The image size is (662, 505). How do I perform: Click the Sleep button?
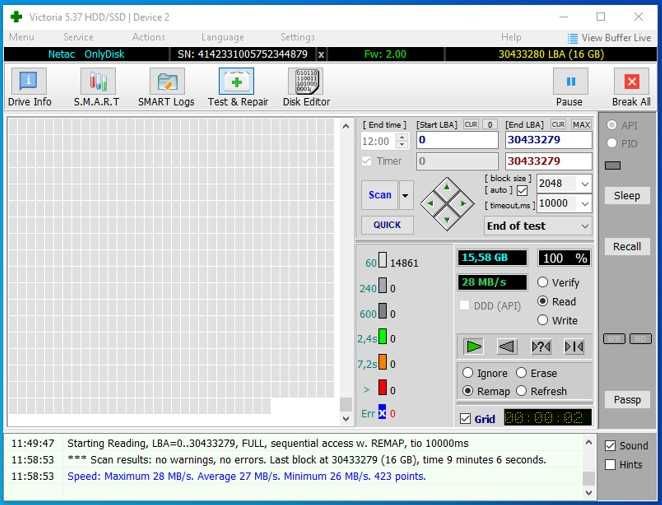pos(627,196)
